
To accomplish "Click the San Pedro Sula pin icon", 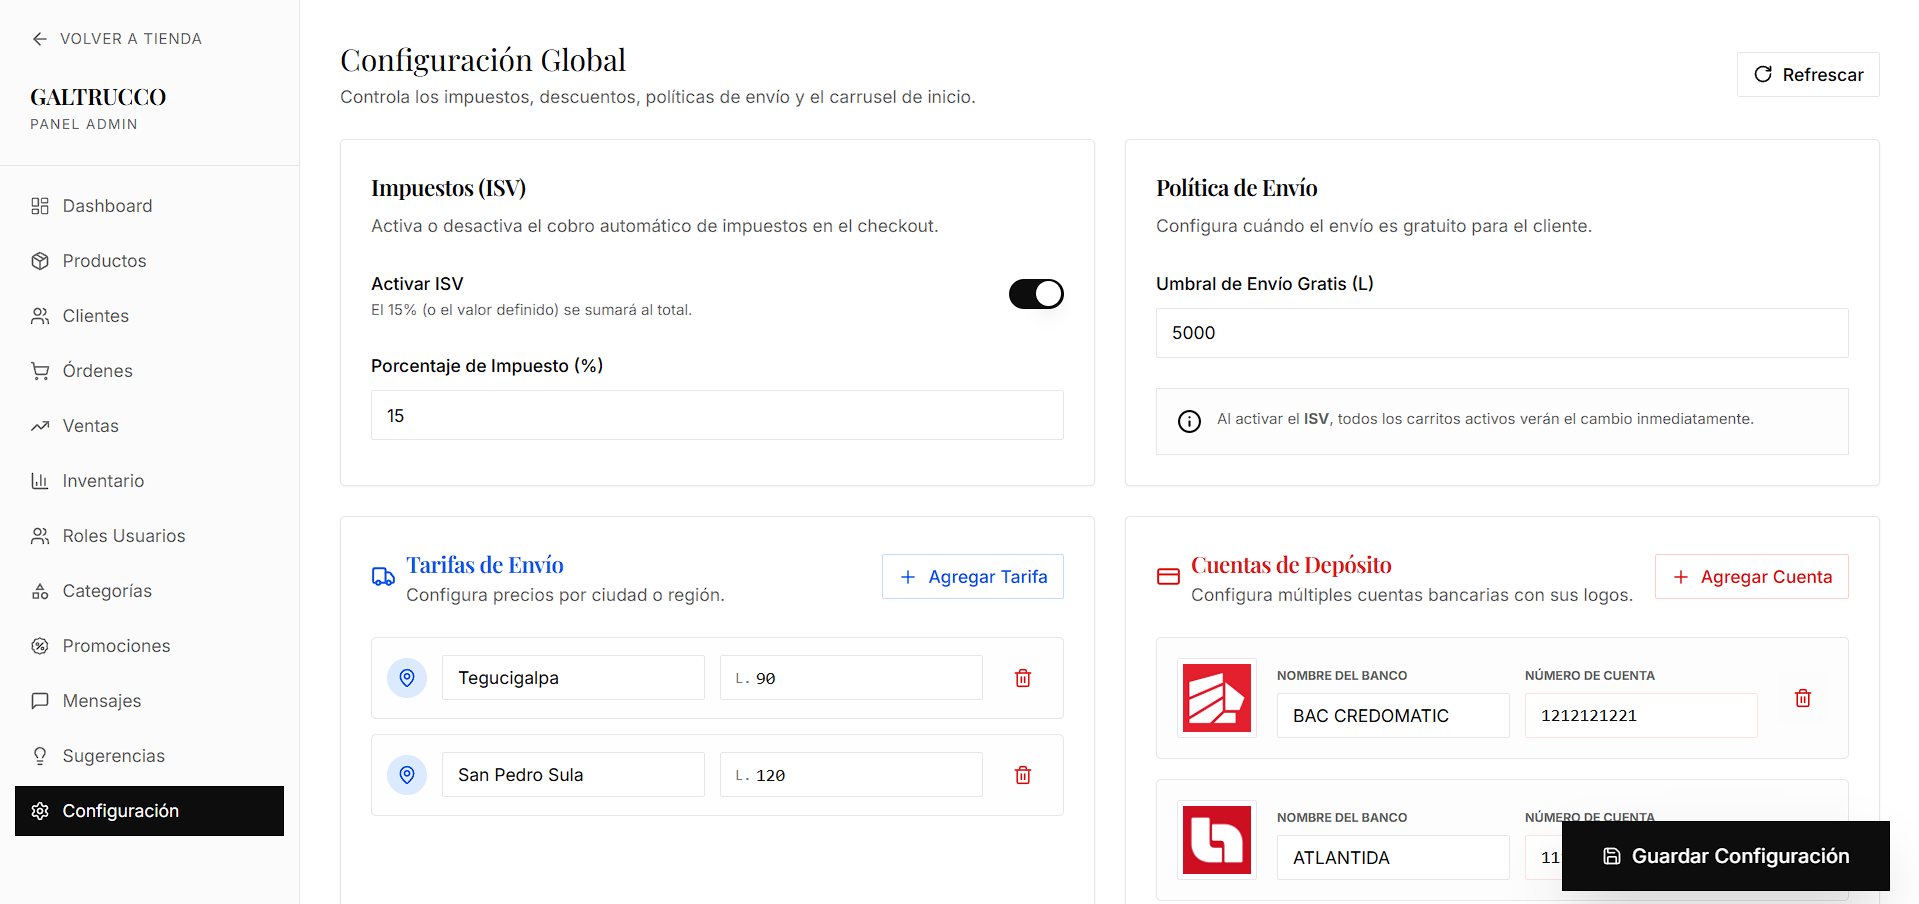I will click(407, 775).
